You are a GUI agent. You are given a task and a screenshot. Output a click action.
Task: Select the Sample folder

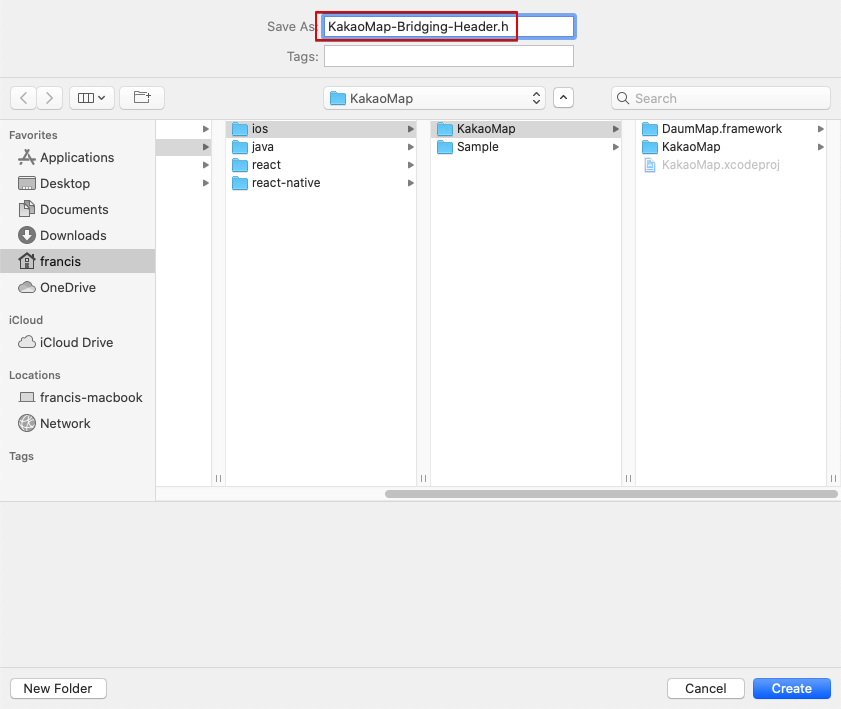tap(526, 147)
